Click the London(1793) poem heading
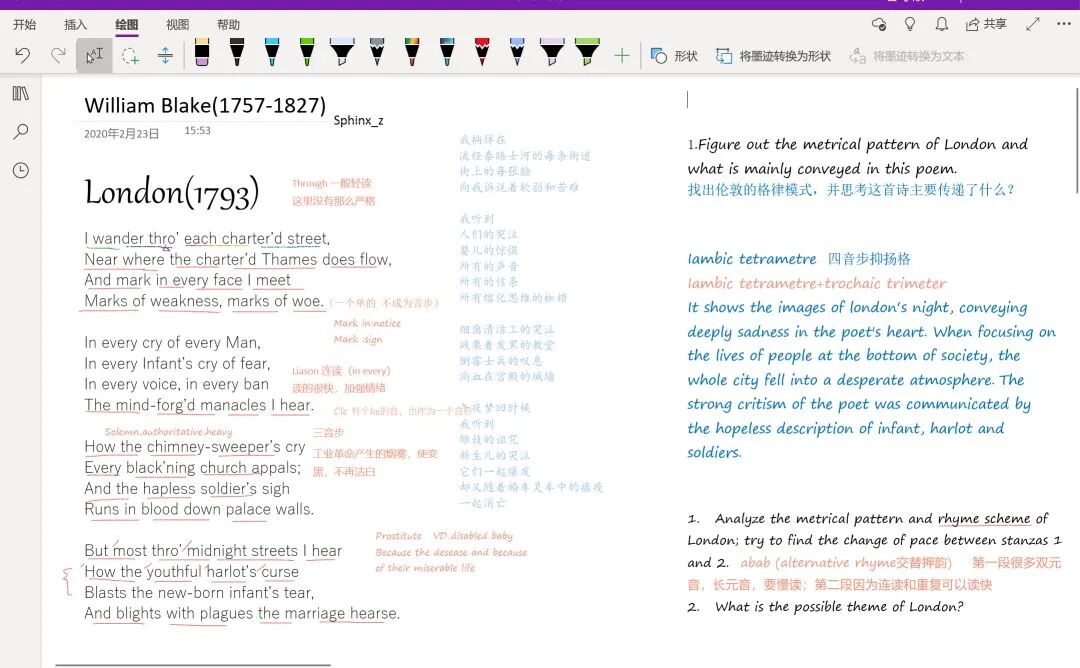Viewport: 1080px width, 668px height. click(x=172, y=192)
